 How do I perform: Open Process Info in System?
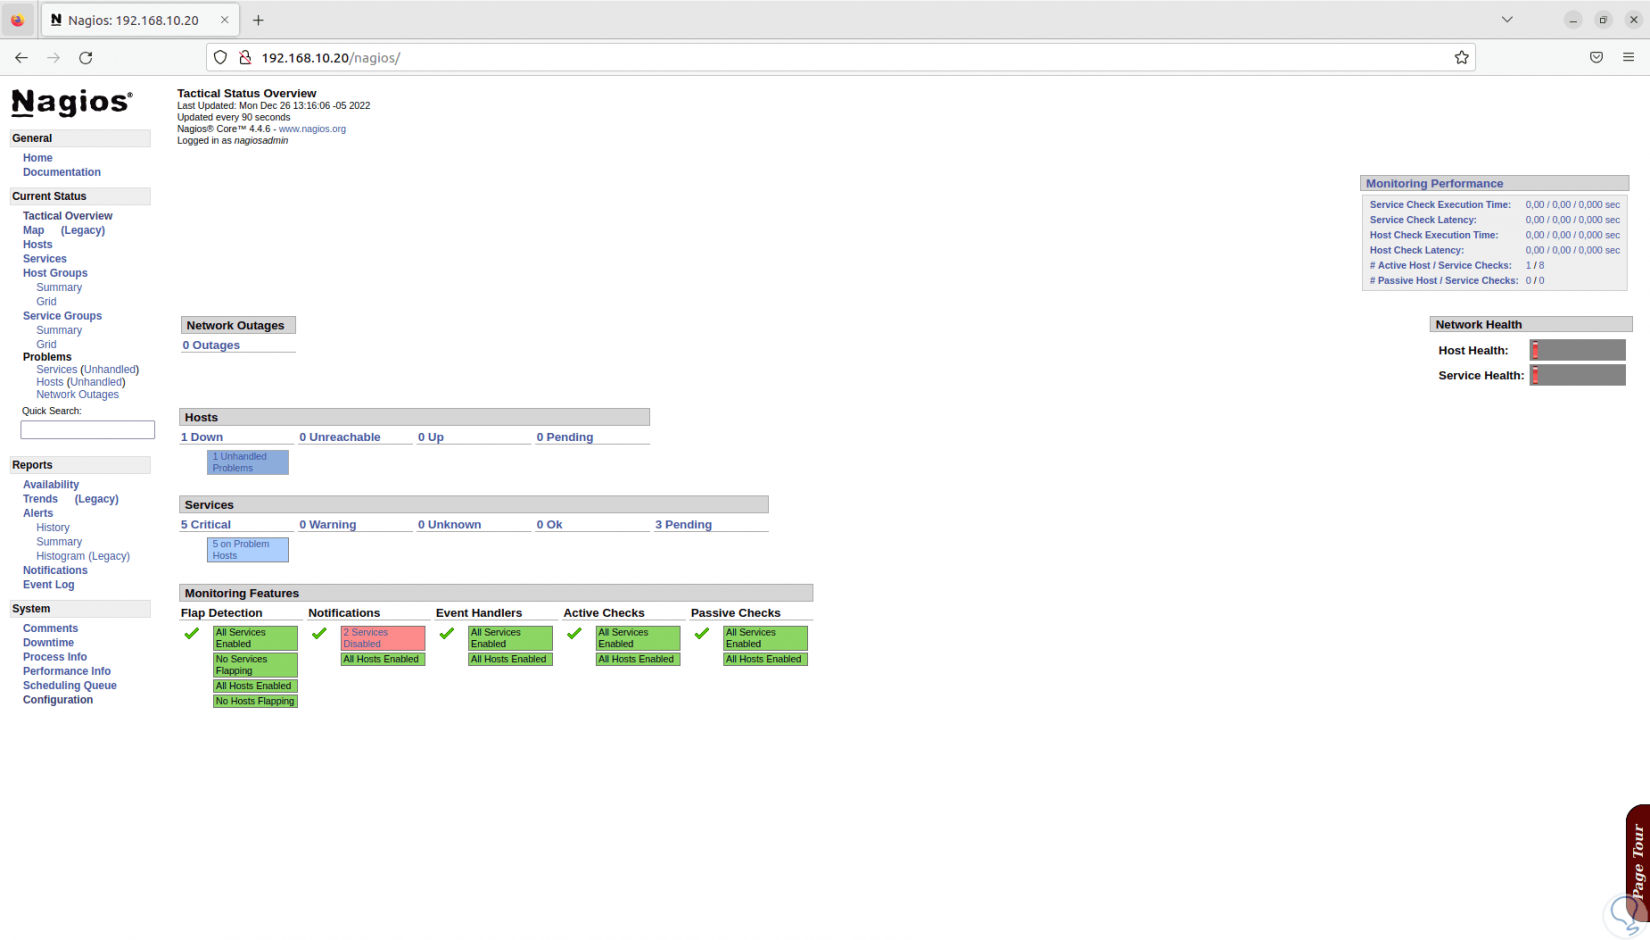(x=55, y=657)
